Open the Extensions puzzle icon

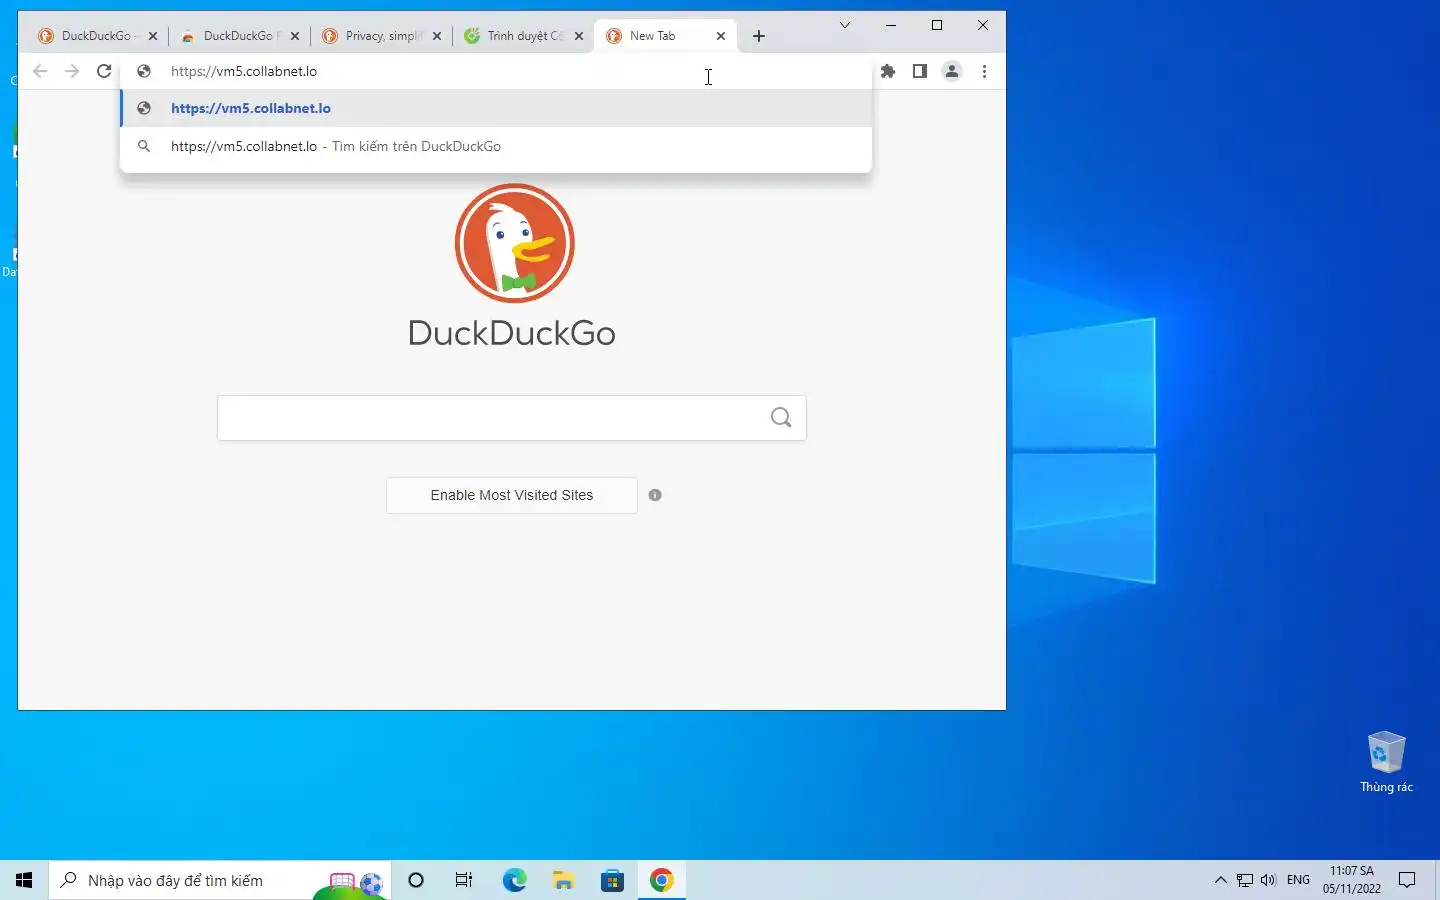click(x=888, y=71)
